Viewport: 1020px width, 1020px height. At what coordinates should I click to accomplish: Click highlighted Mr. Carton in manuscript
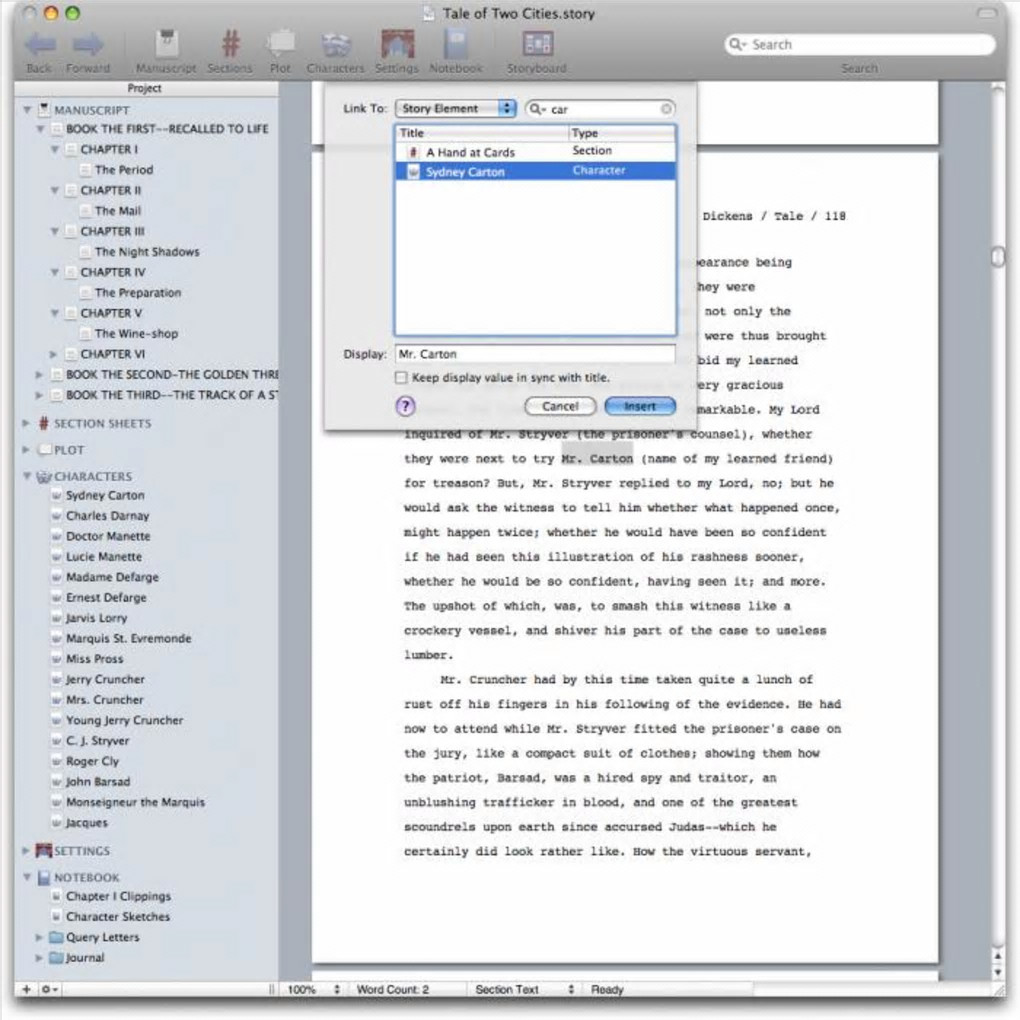pyautogui.click(x=597, y=459)
